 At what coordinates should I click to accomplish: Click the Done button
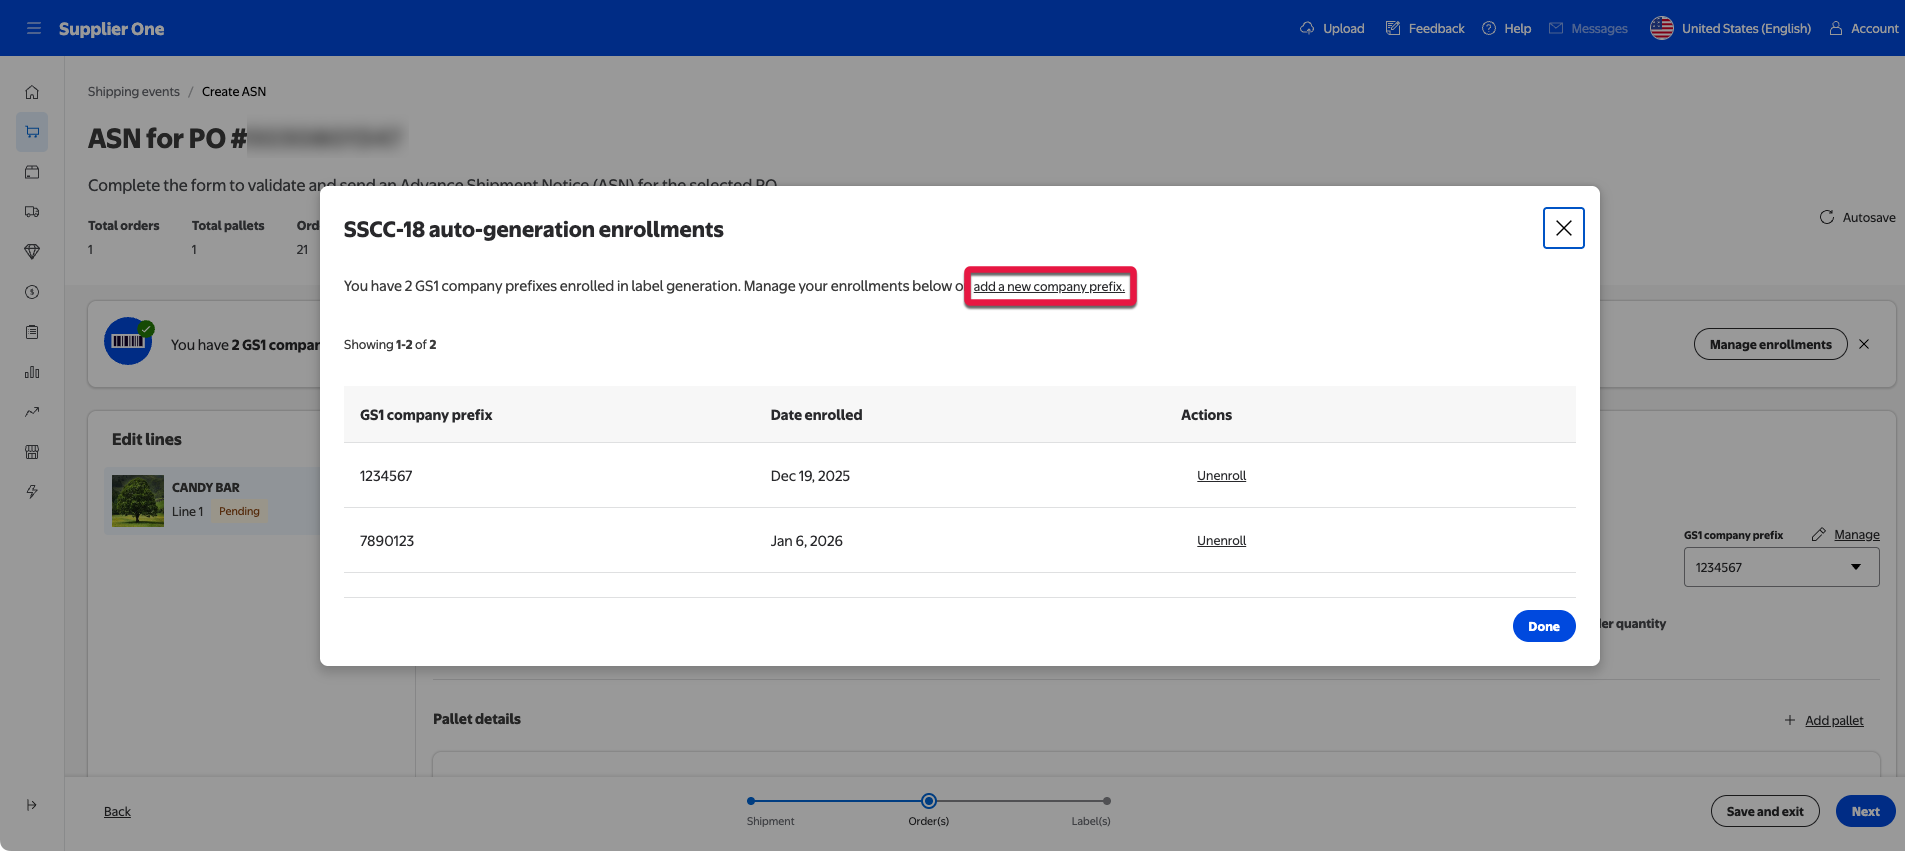coord(1543,626)
